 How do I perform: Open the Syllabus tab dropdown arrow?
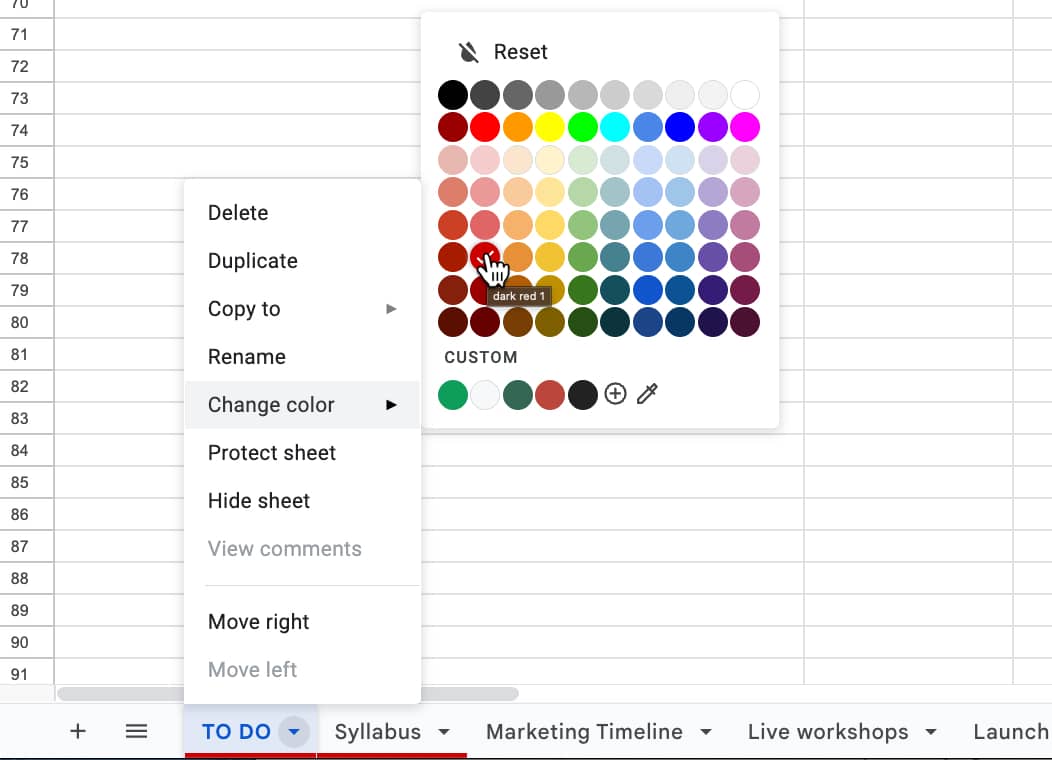444,732
